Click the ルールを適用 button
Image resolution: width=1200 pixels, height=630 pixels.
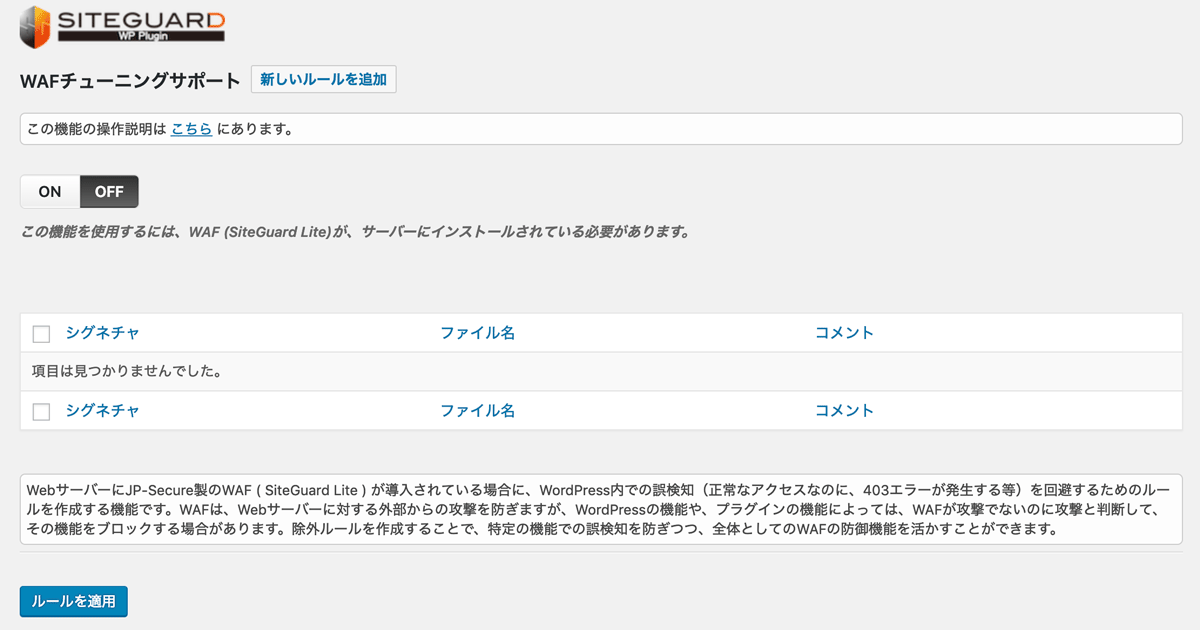[x=74, y=601]
